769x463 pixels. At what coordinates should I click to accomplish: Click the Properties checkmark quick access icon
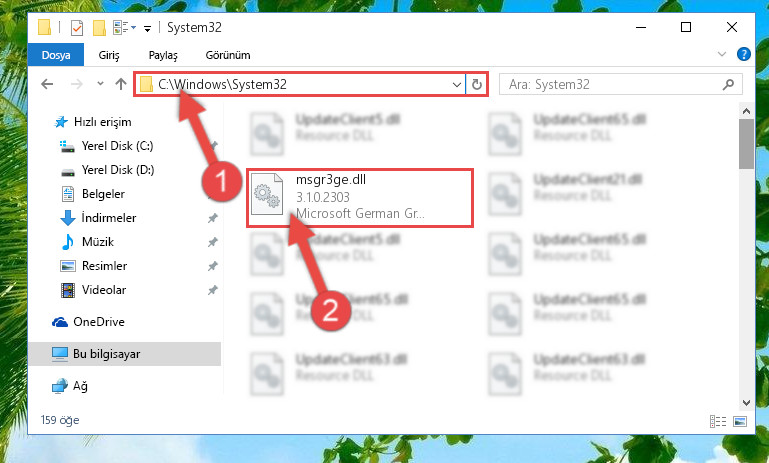(77, 28)
